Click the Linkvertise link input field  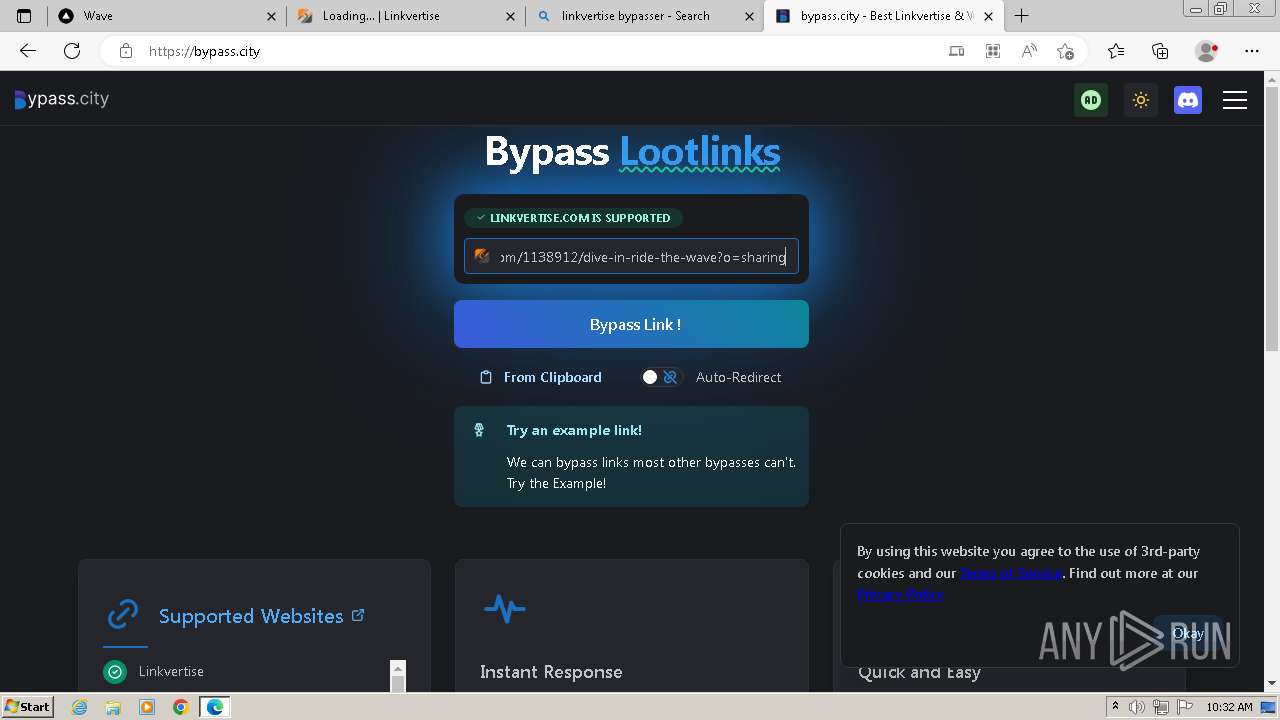(x=631, y=256)
